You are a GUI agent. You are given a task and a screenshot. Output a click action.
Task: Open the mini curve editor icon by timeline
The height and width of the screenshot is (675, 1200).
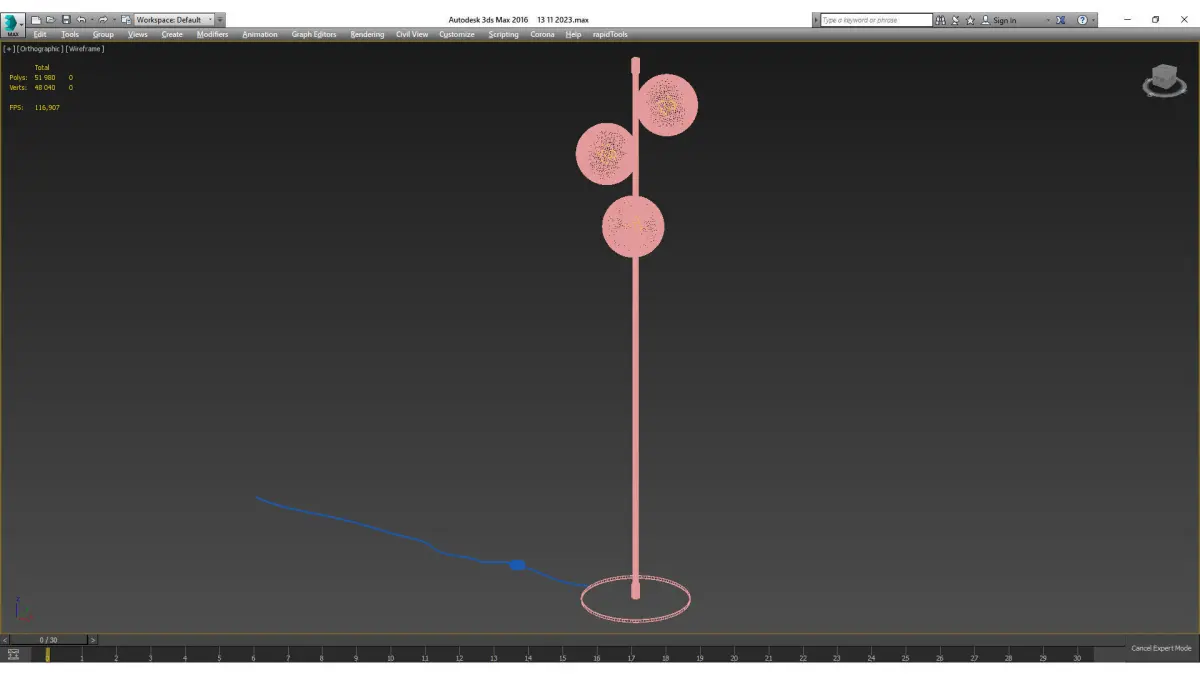click(13, 654)
